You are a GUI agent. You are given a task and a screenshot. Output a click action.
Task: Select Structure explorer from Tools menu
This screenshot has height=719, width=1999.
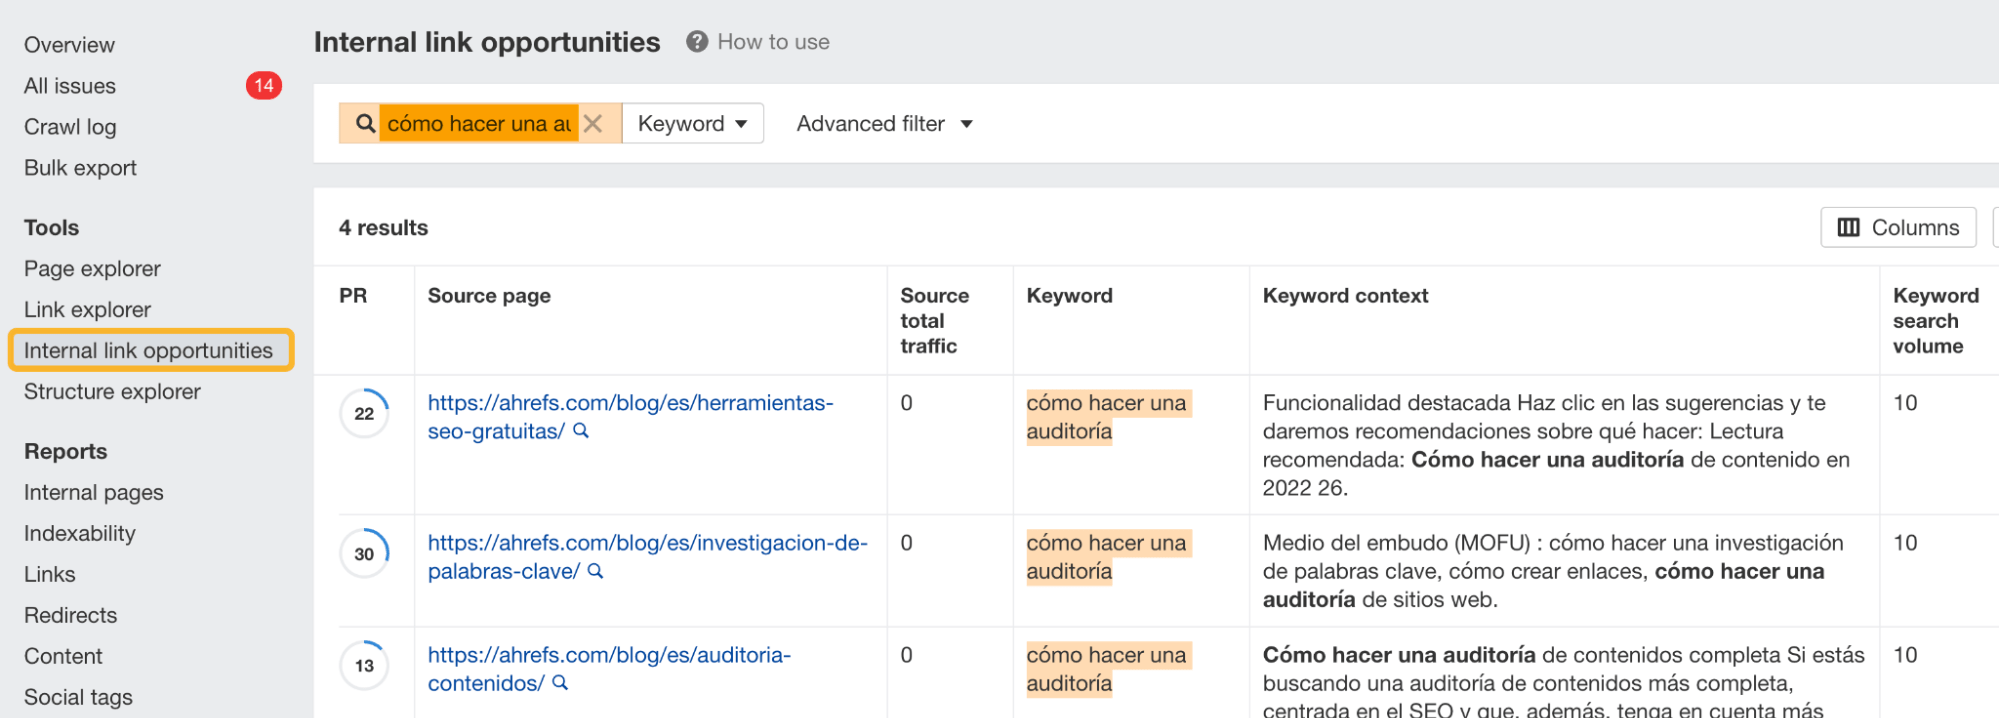click(x=112, y=392)
